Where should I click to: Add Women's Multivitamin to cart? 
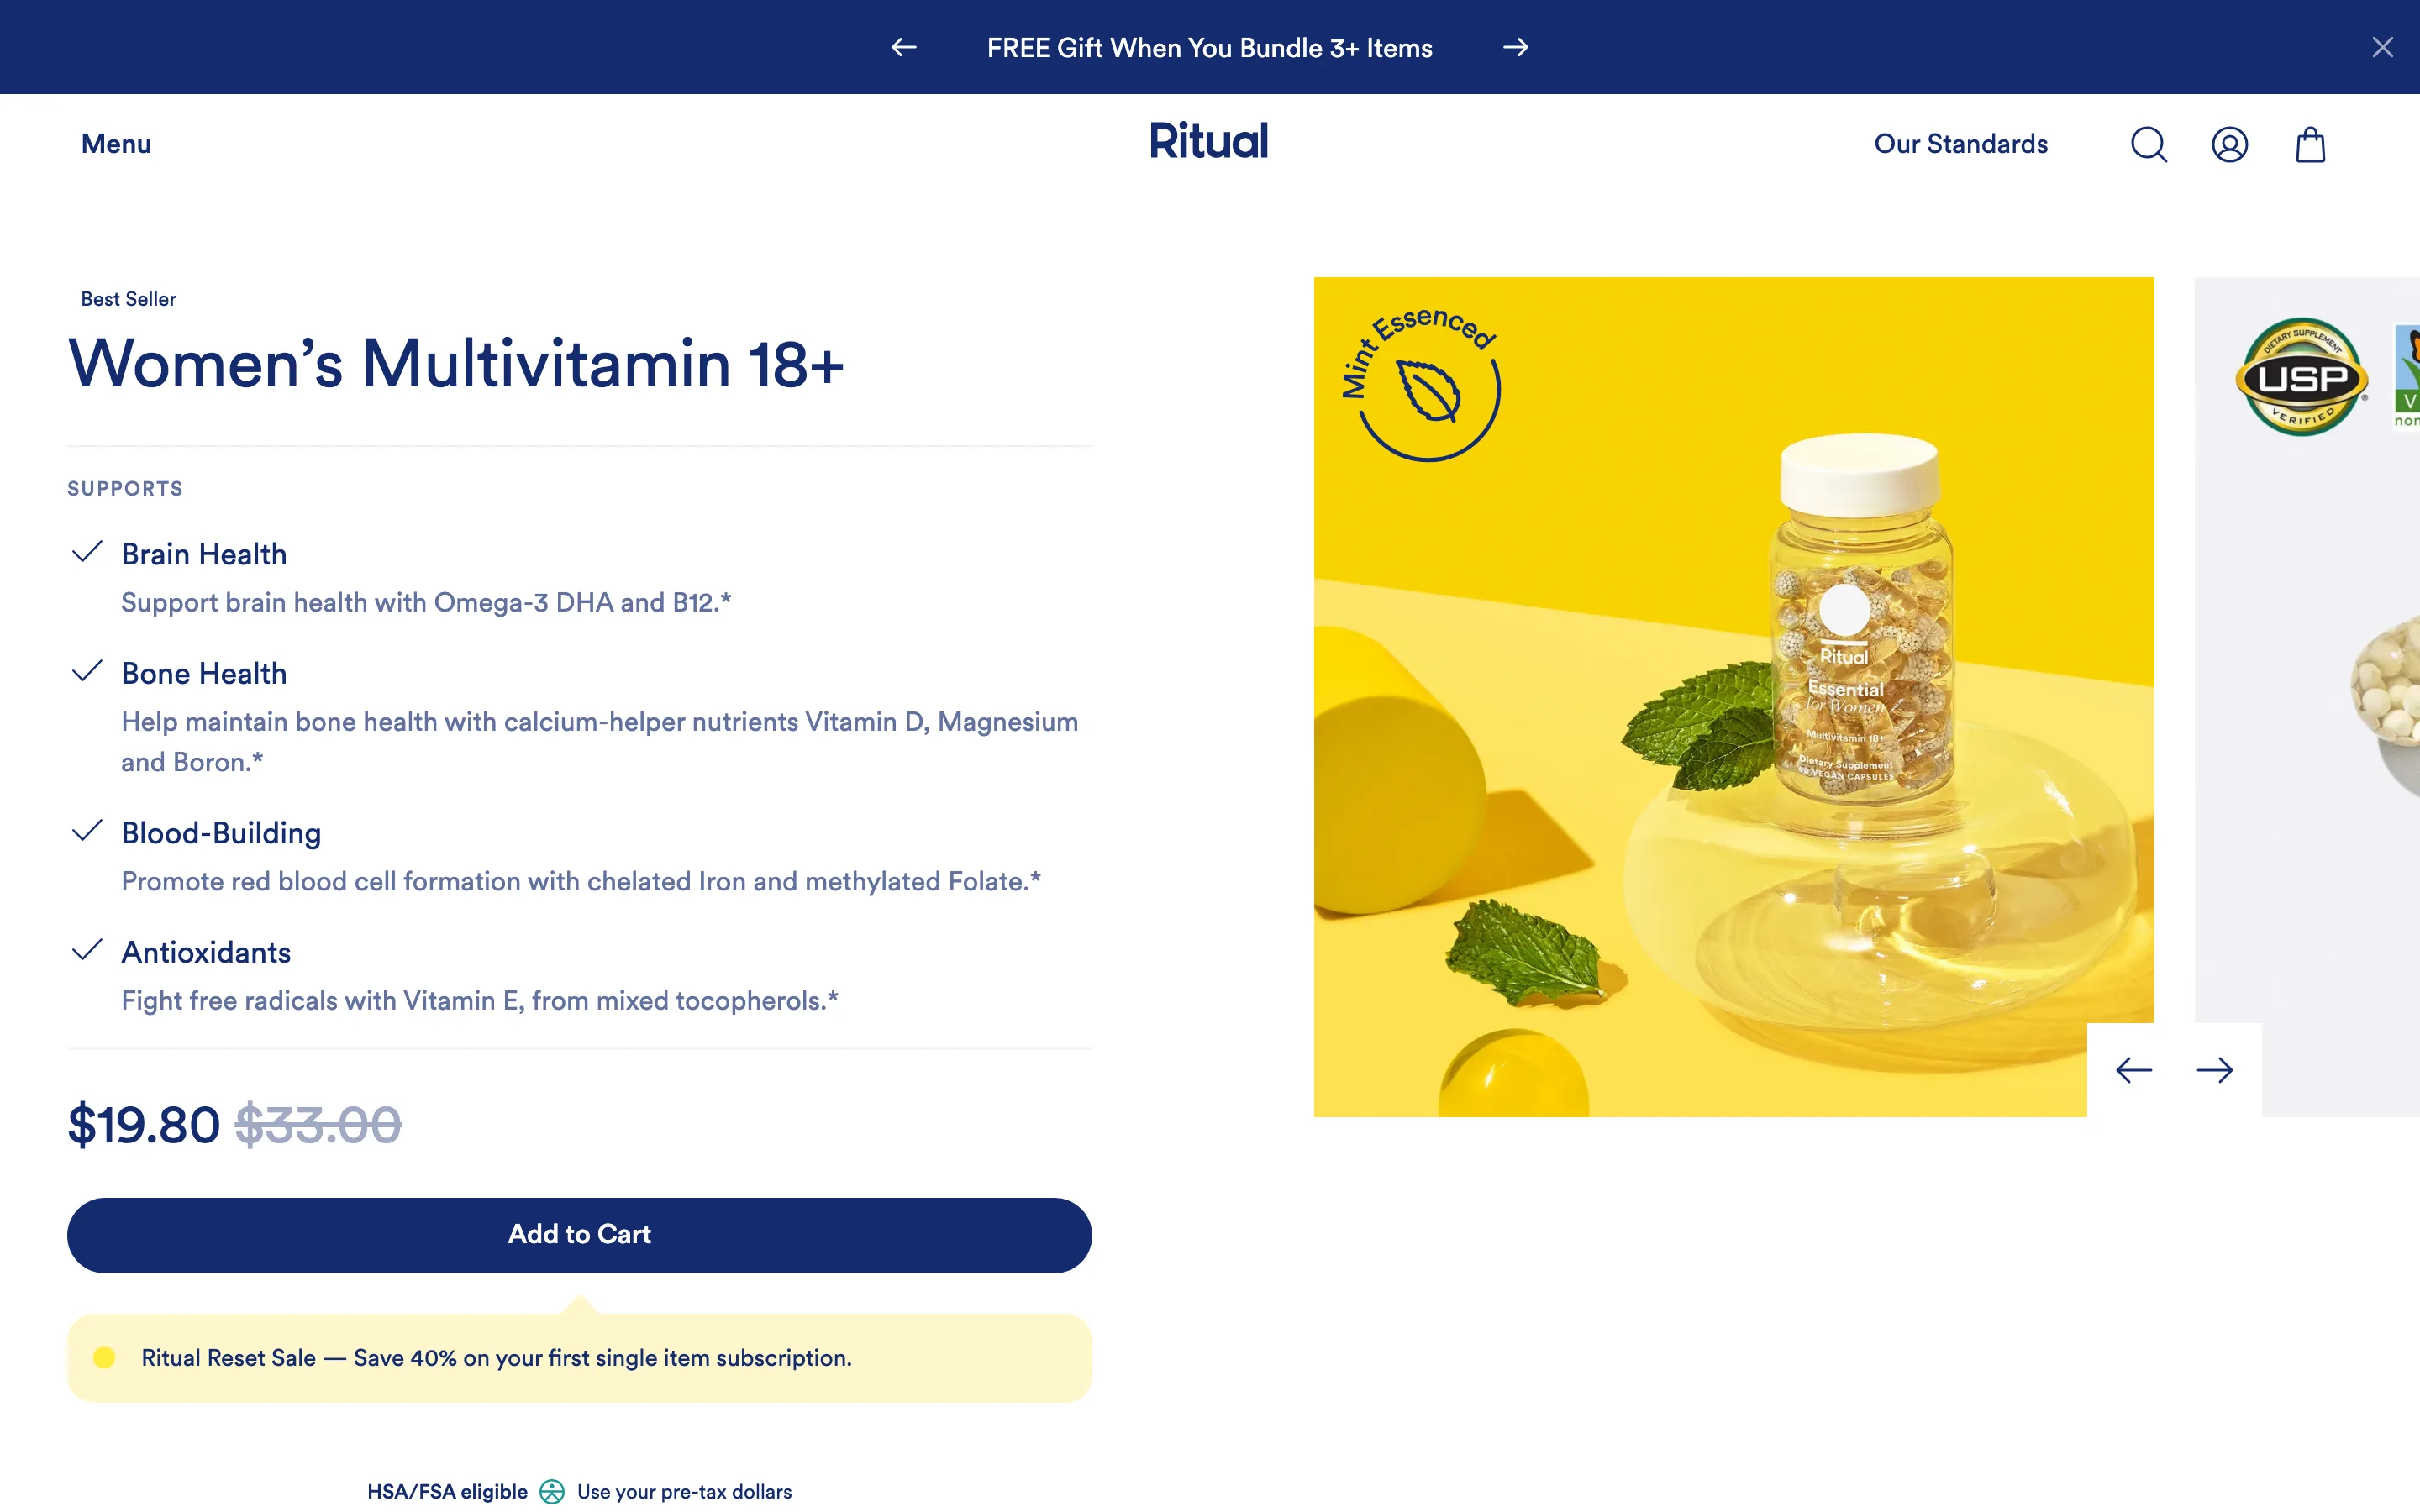[579, 1235]
